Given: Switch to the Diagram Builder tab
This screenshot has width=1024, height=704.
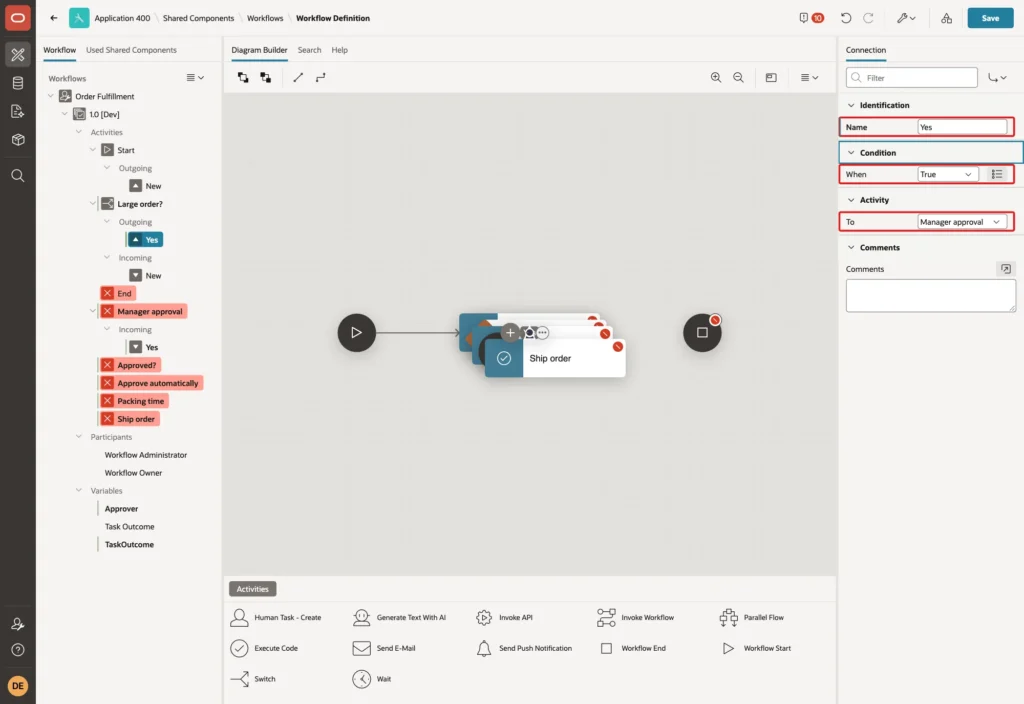Looking at the screenshot, I should pos(259,50).
